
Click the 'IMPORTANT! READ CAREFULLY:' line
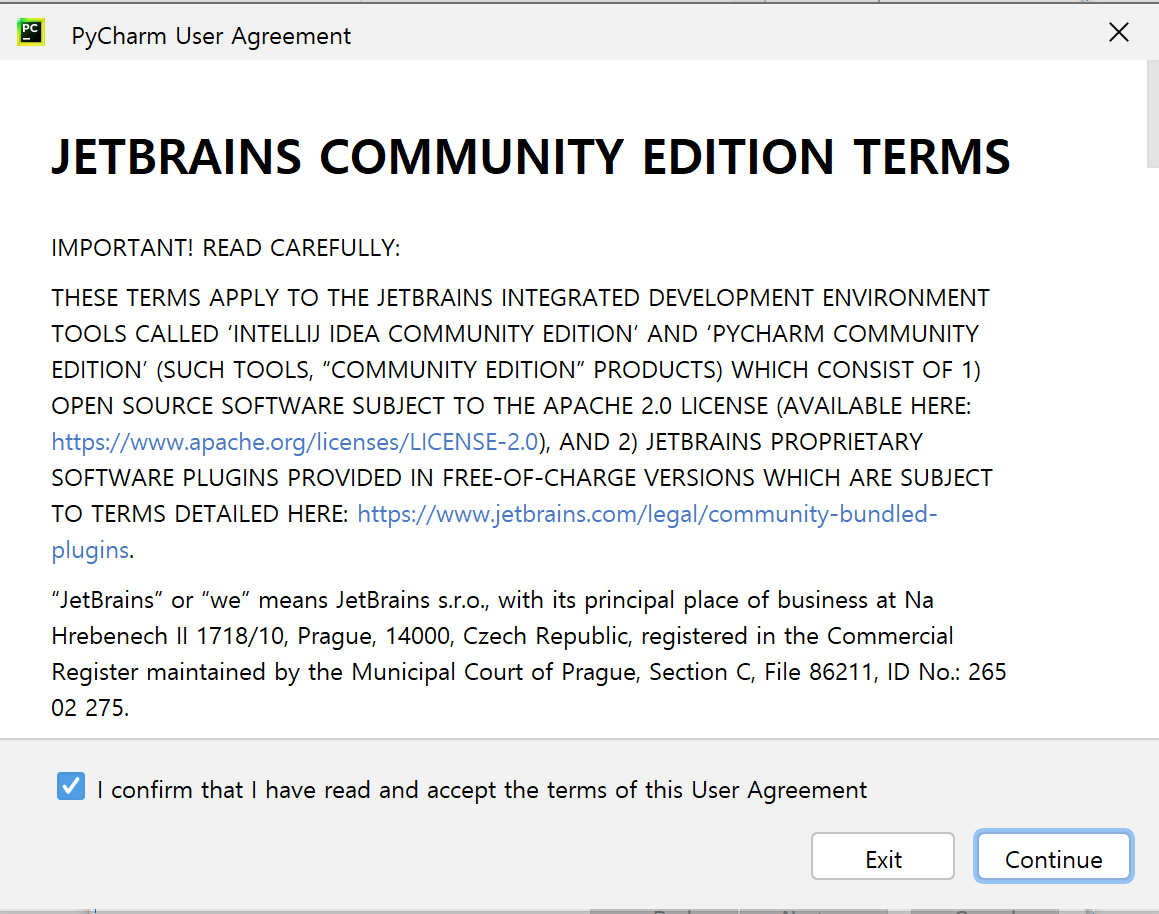coord(225,248)
